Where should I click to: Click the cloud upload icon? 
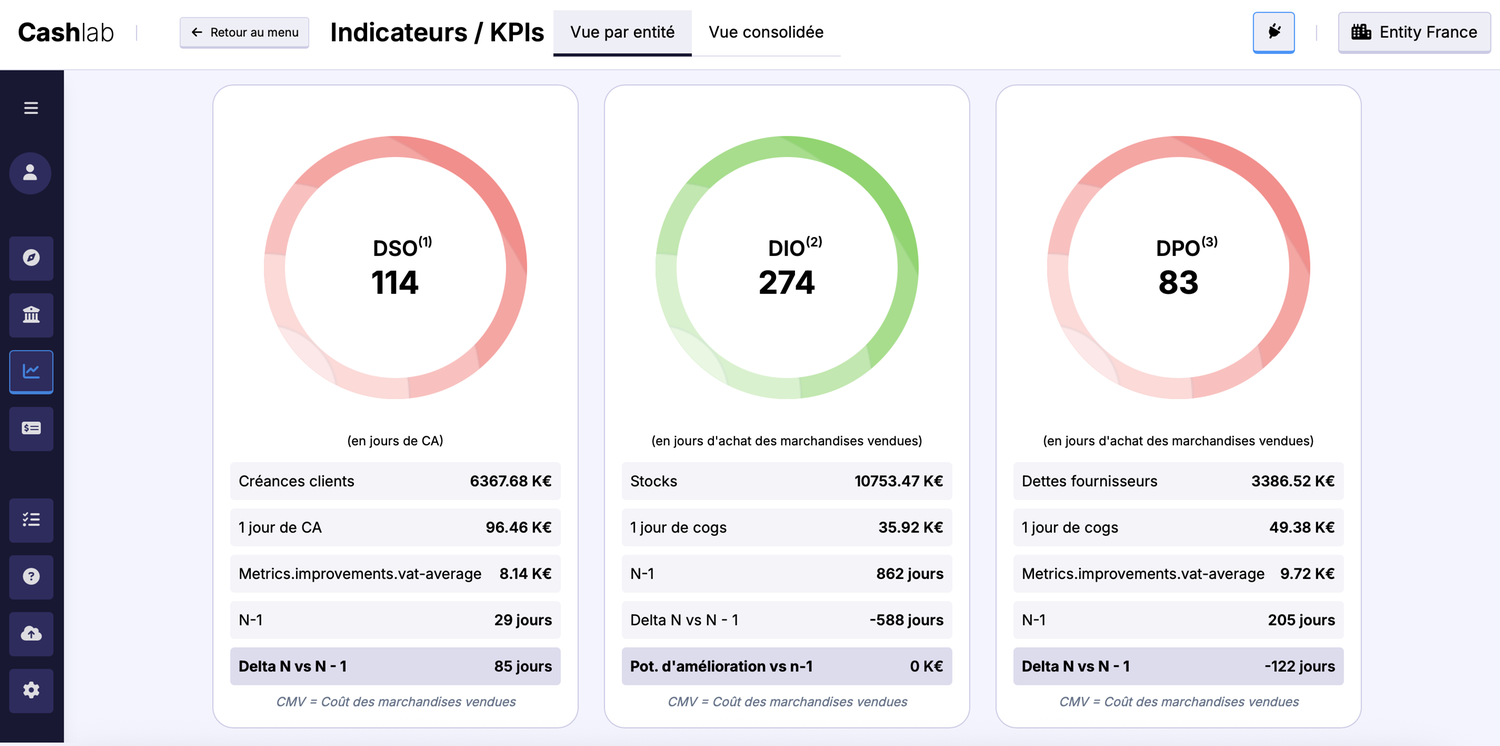pos(31,633)
